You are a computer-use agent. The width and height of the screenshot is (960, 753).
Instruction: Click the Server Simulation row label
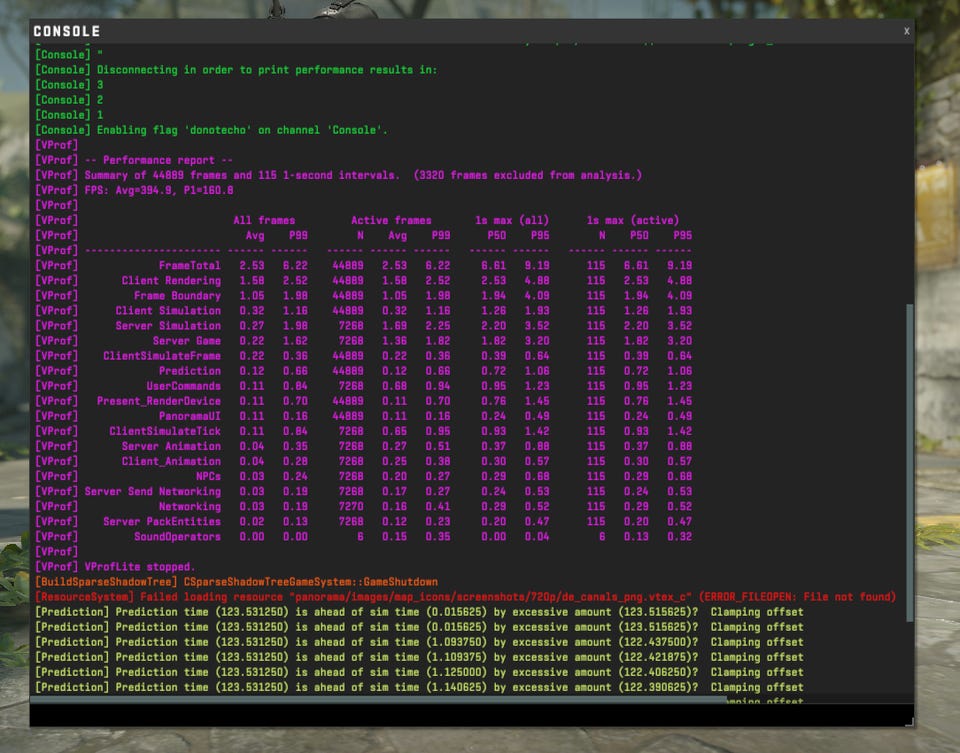(168, 326)
